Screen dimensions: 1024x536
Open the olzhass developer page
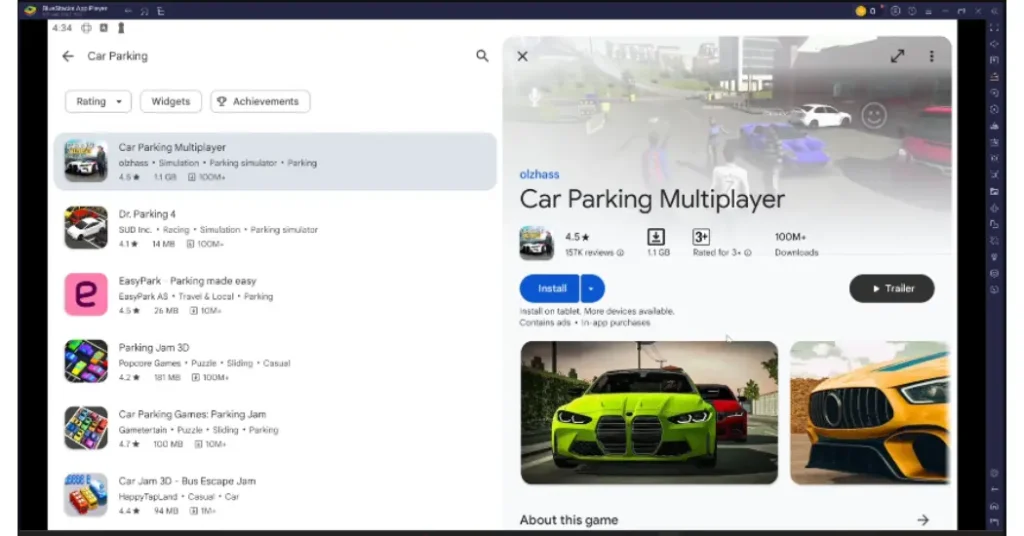click(539, 174)
